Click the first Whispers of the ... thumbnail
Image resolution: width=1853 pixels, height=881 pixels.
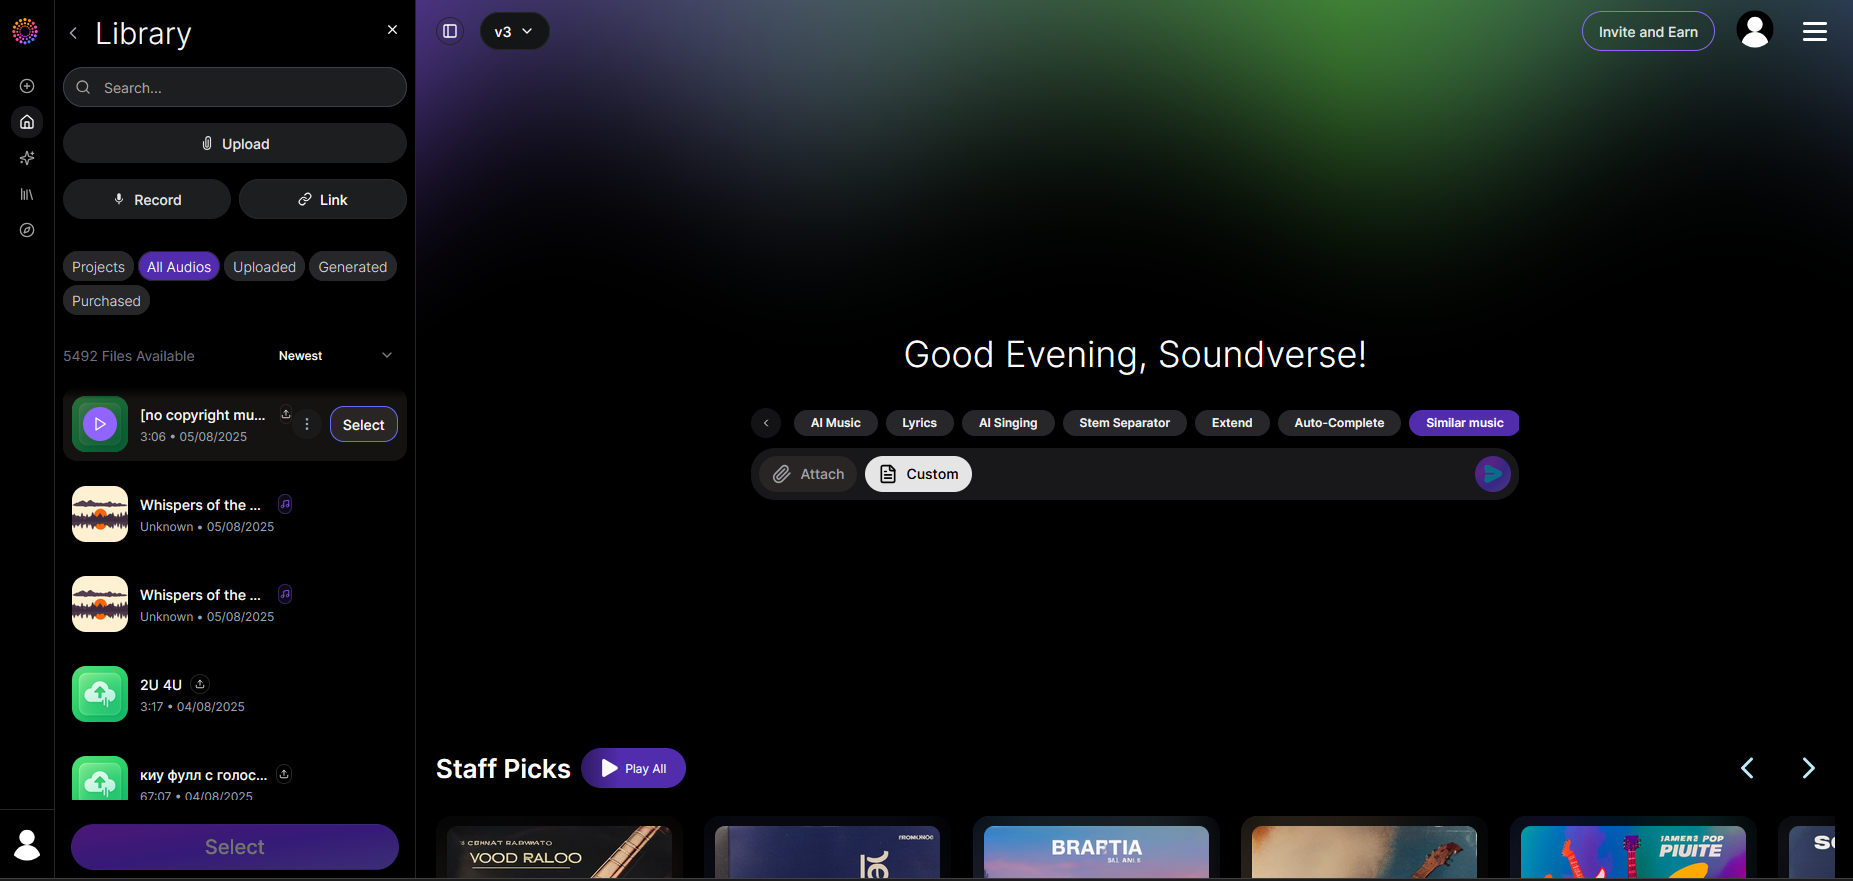click(100, 514)
